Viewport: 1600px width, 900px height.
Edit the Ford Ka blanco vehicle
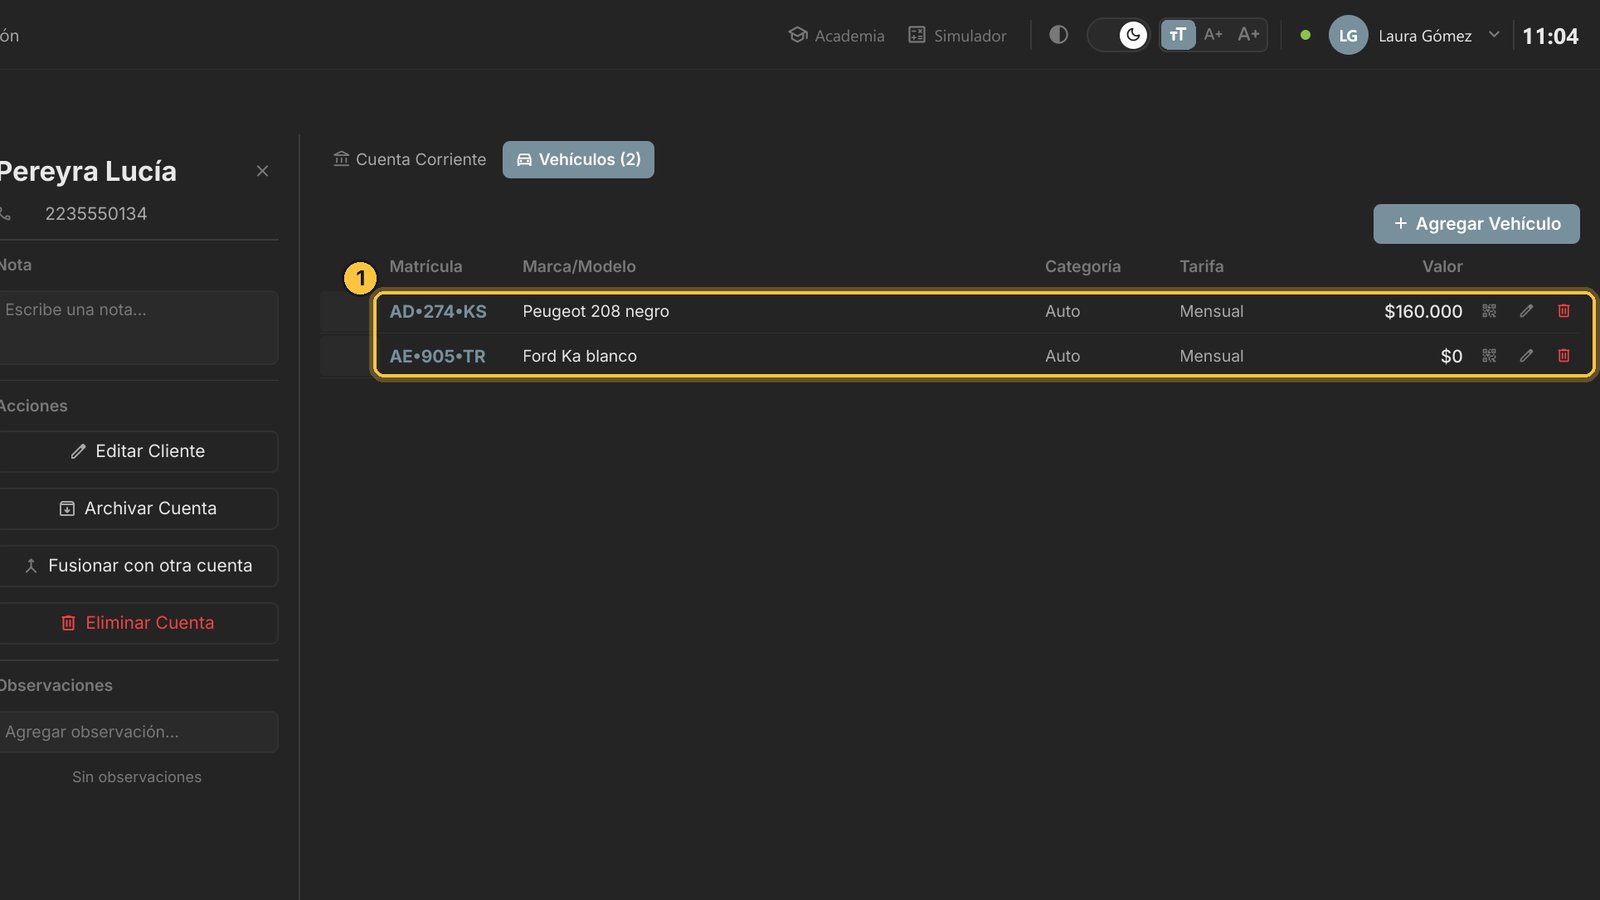[1526, 355]
